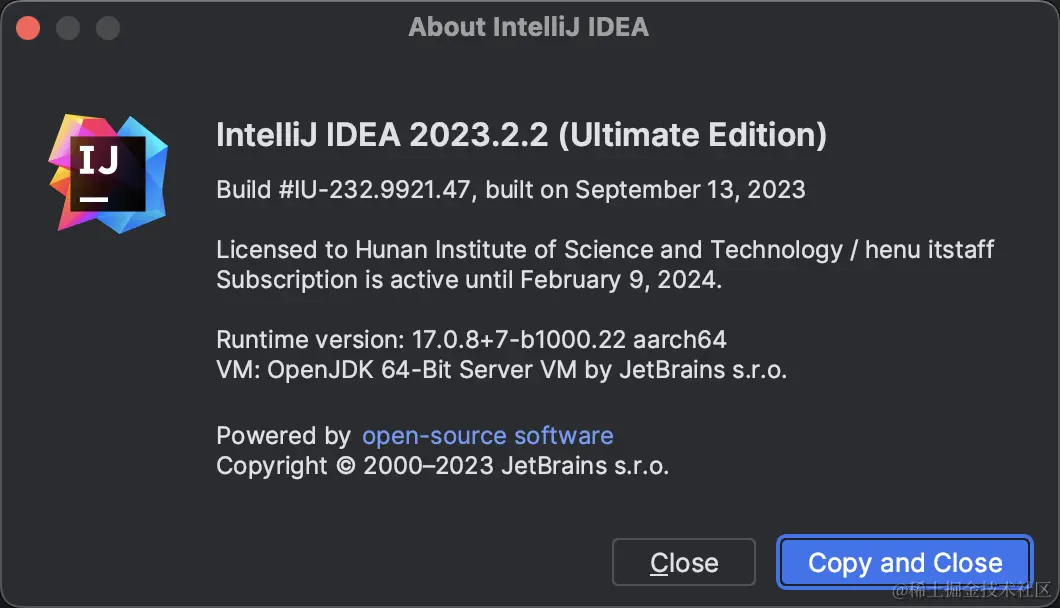Viewport: 1060px width, 608px height.
Task: Click the disabled zoom window button
Action: [x=107, y=27]
